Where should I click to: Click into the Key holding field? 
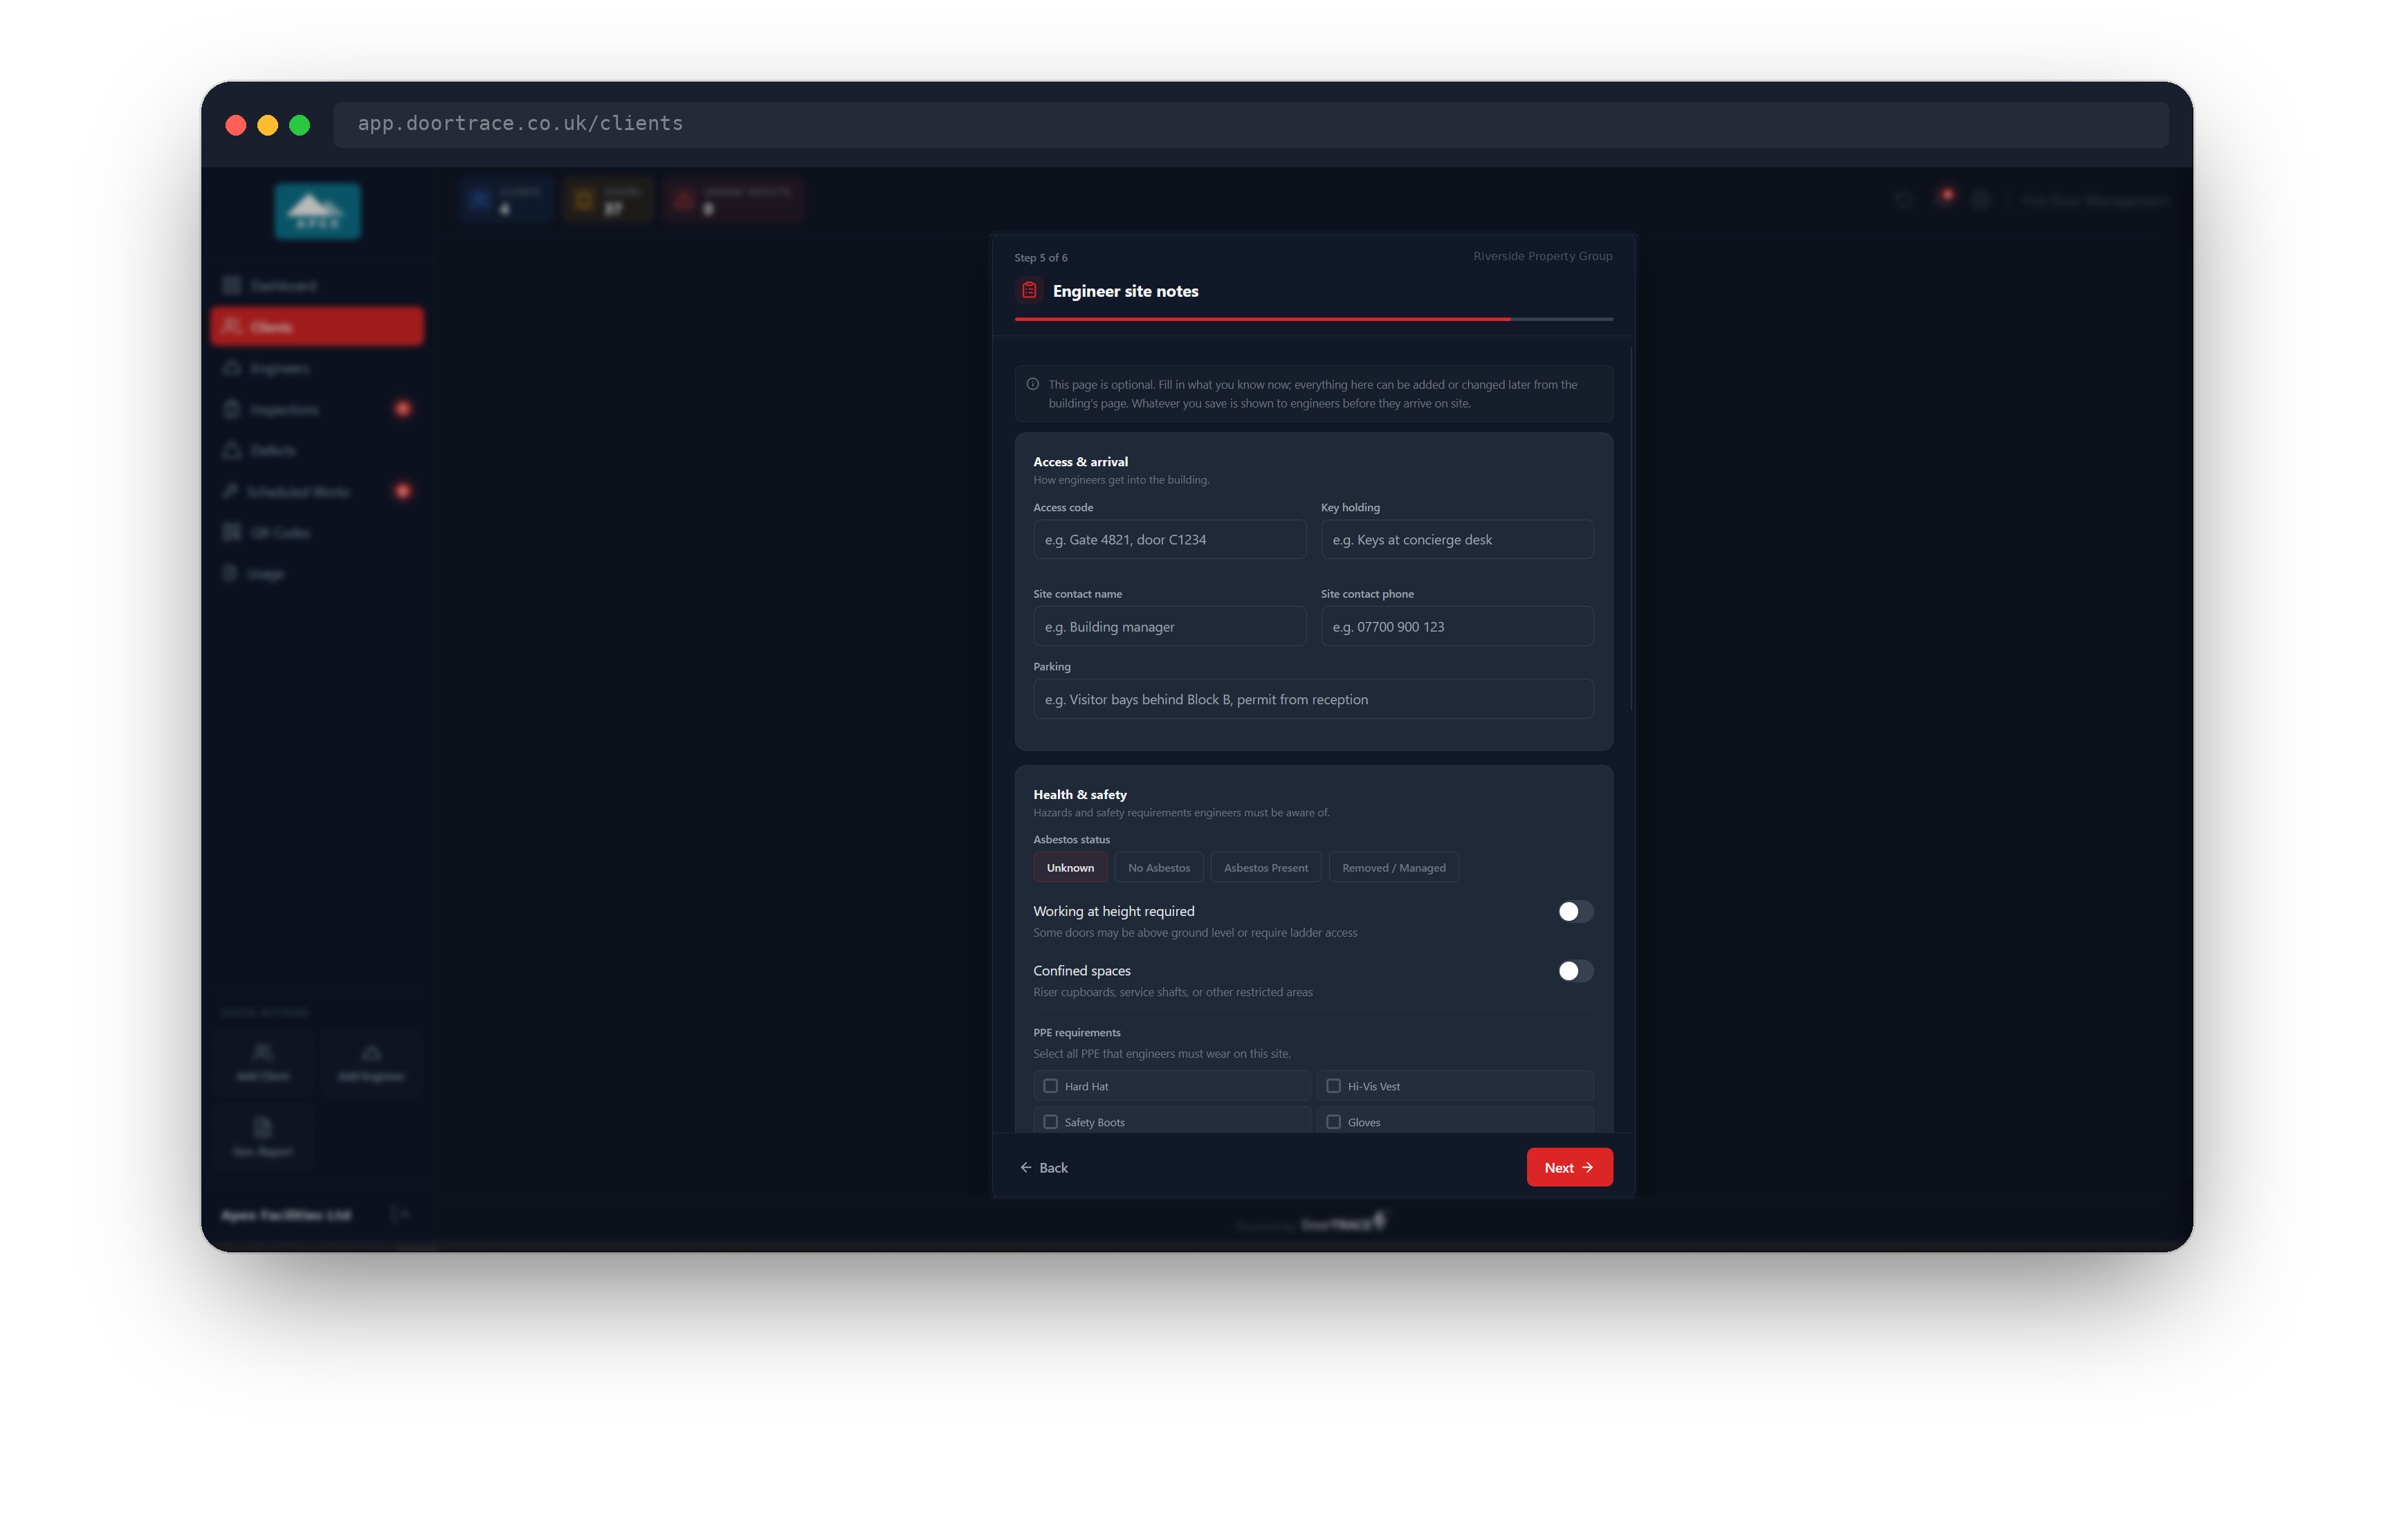[x=1456, y=539]
